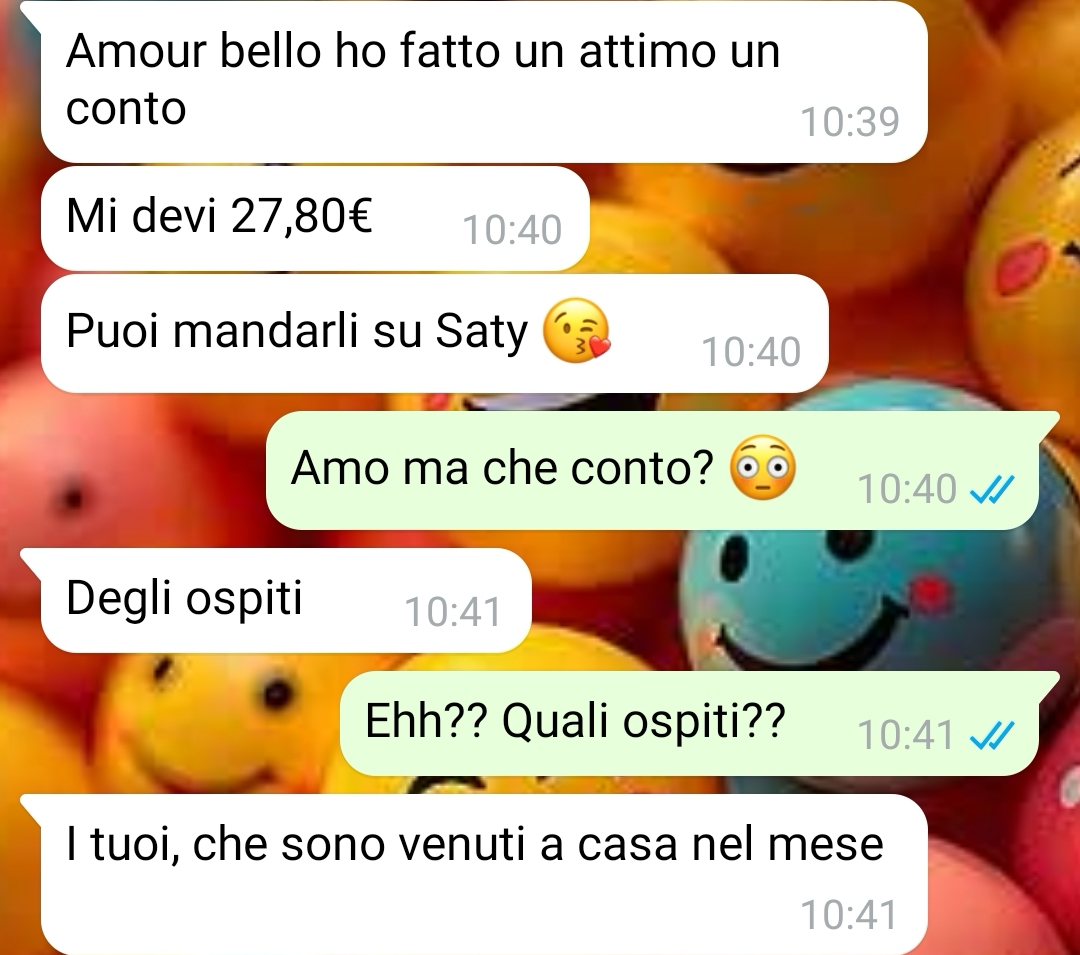1080x955 pixels.
Task: Select the 'Mi devi 27,80€' message bubble
Action: pos(315,218)
